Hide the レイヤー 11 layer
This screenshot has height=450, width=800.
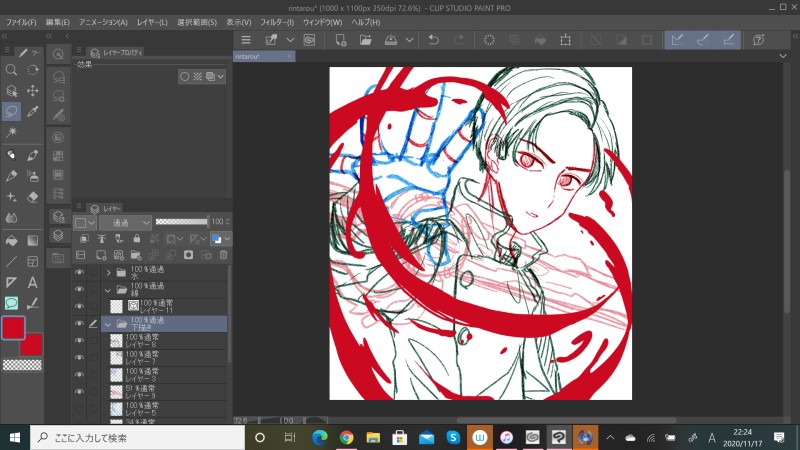pos(79,306)
